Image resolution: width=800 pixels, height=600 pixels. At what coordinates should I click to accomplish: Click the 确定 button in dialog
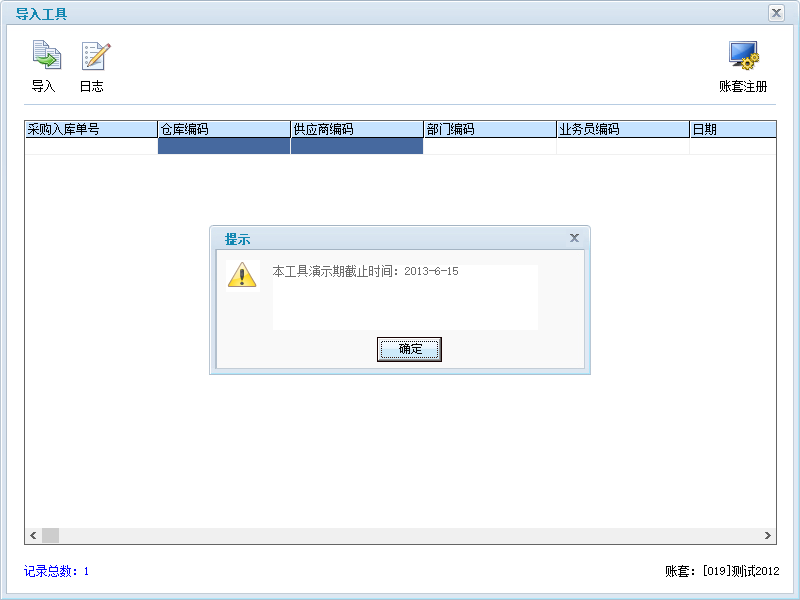coord(409,349)
